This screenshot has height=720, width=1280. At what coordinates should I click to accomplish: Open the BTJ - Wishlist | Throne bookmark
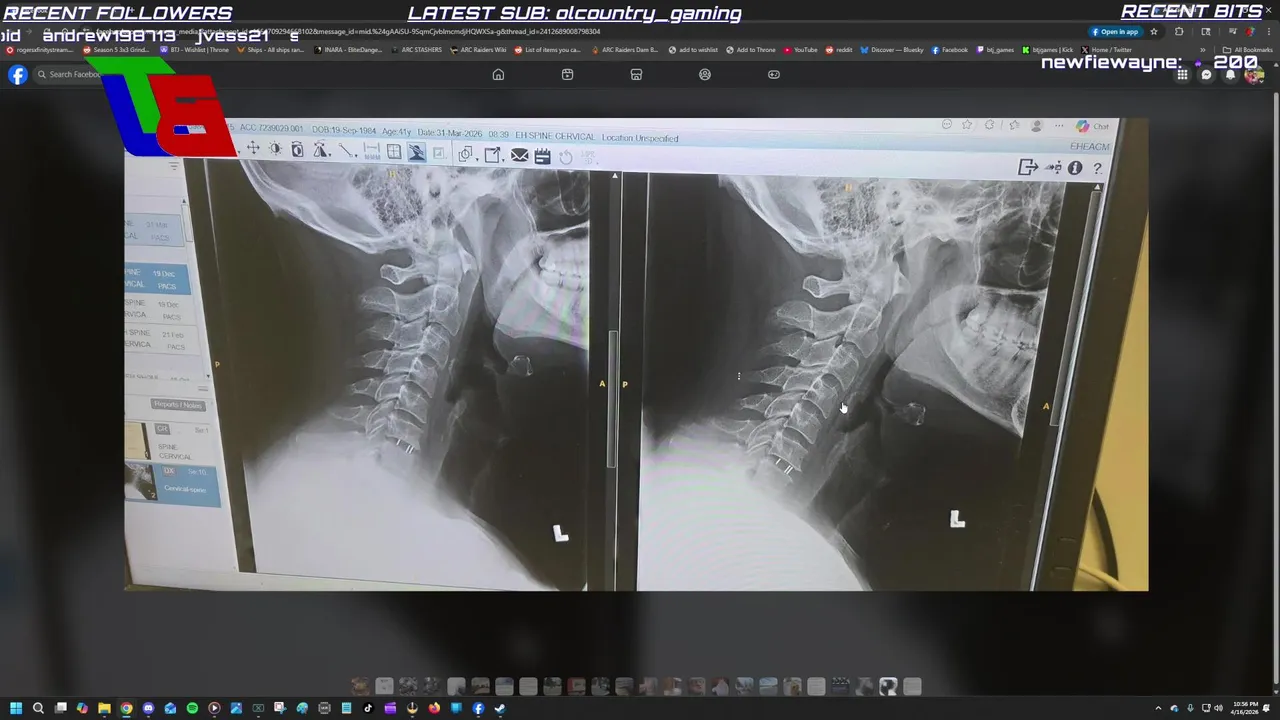195,50
